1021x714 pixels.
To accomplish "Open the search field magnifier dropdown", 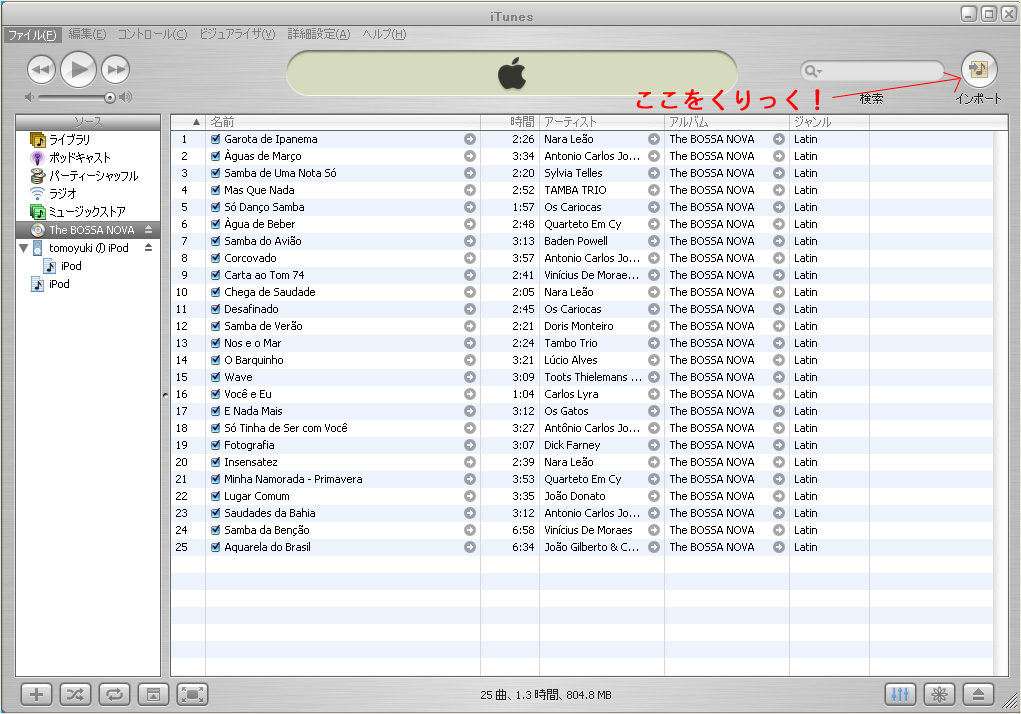I will 813,70.
